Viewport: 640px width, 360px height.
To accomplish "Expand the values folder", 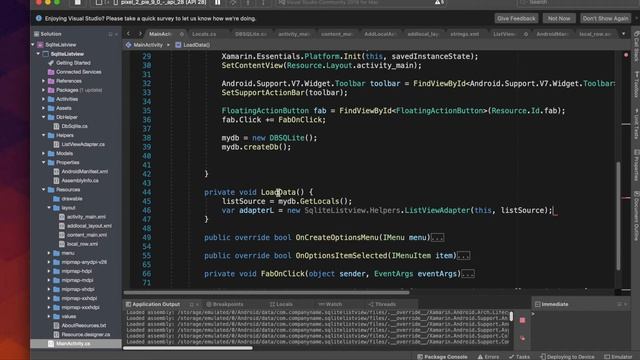I will [49, 316].
